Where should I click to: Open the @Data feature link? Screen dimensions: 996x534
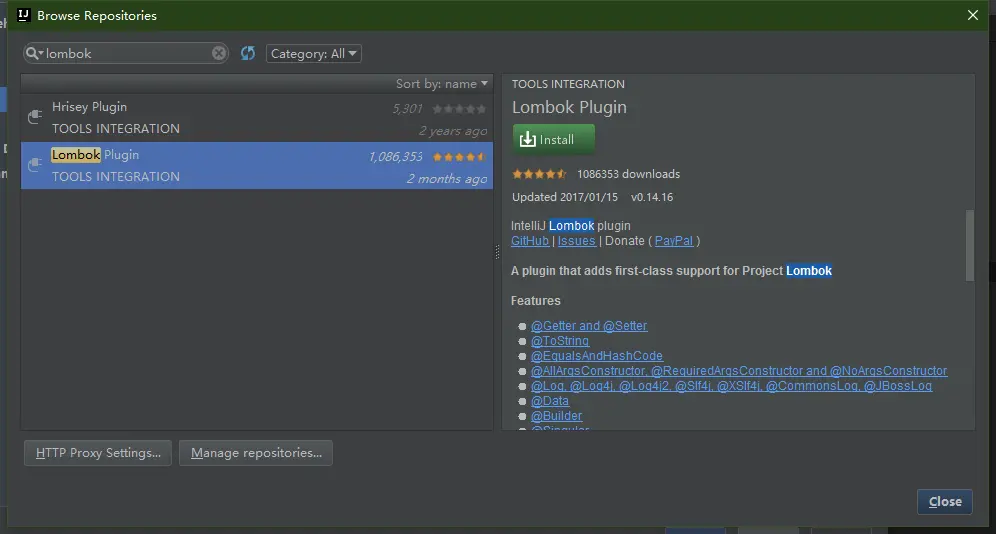click(549, 401)
